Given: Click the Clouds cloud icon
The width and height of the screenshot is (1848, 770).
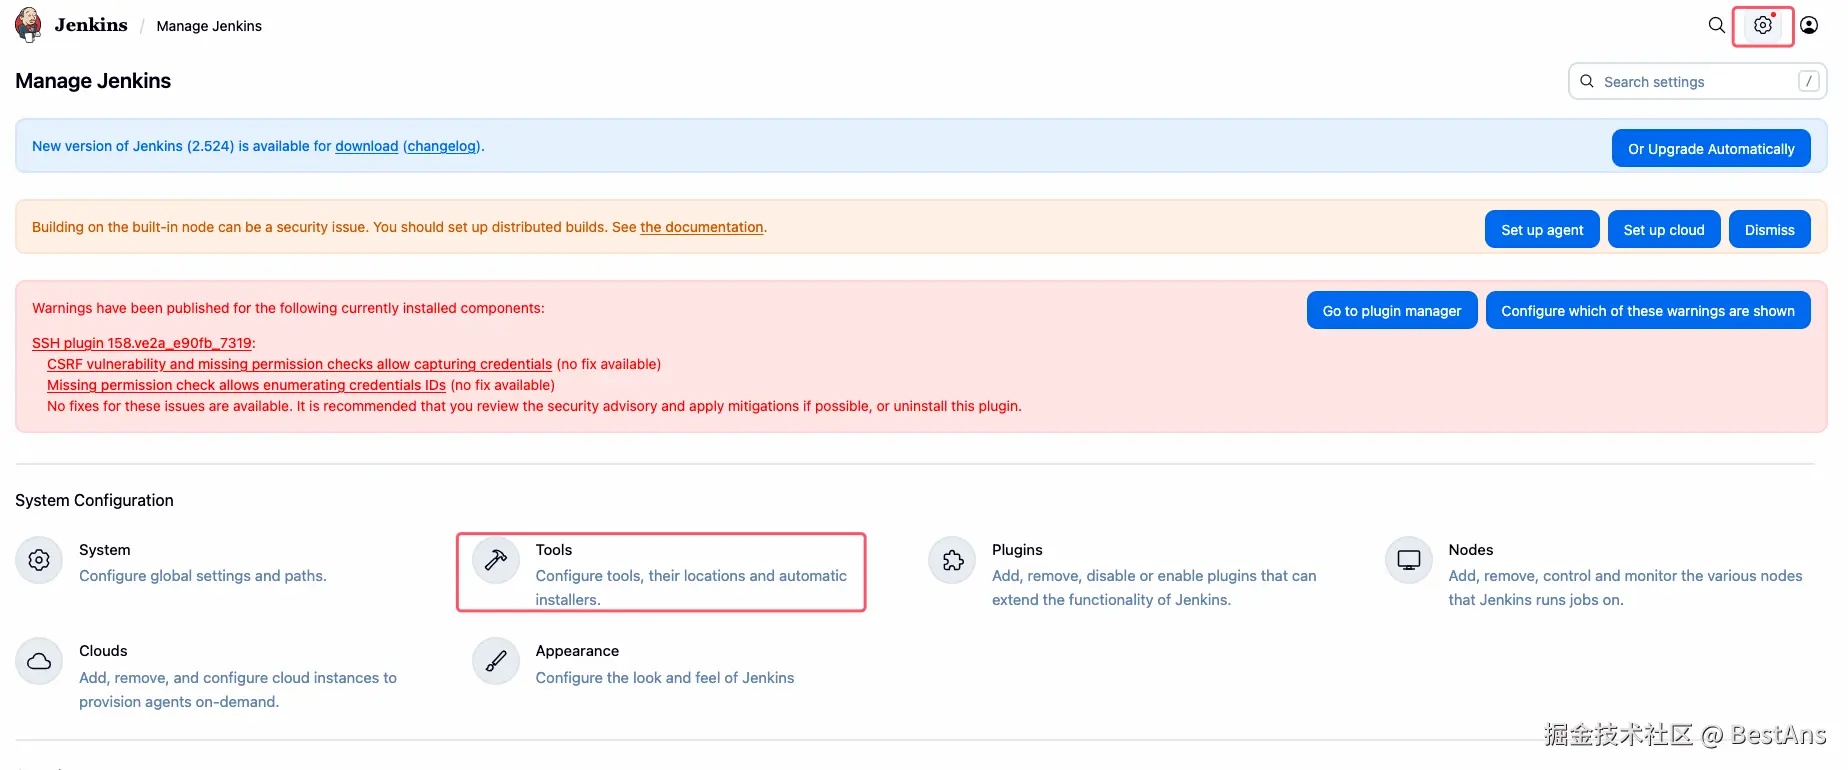Looking at the screenshot, I should (39, 661).
